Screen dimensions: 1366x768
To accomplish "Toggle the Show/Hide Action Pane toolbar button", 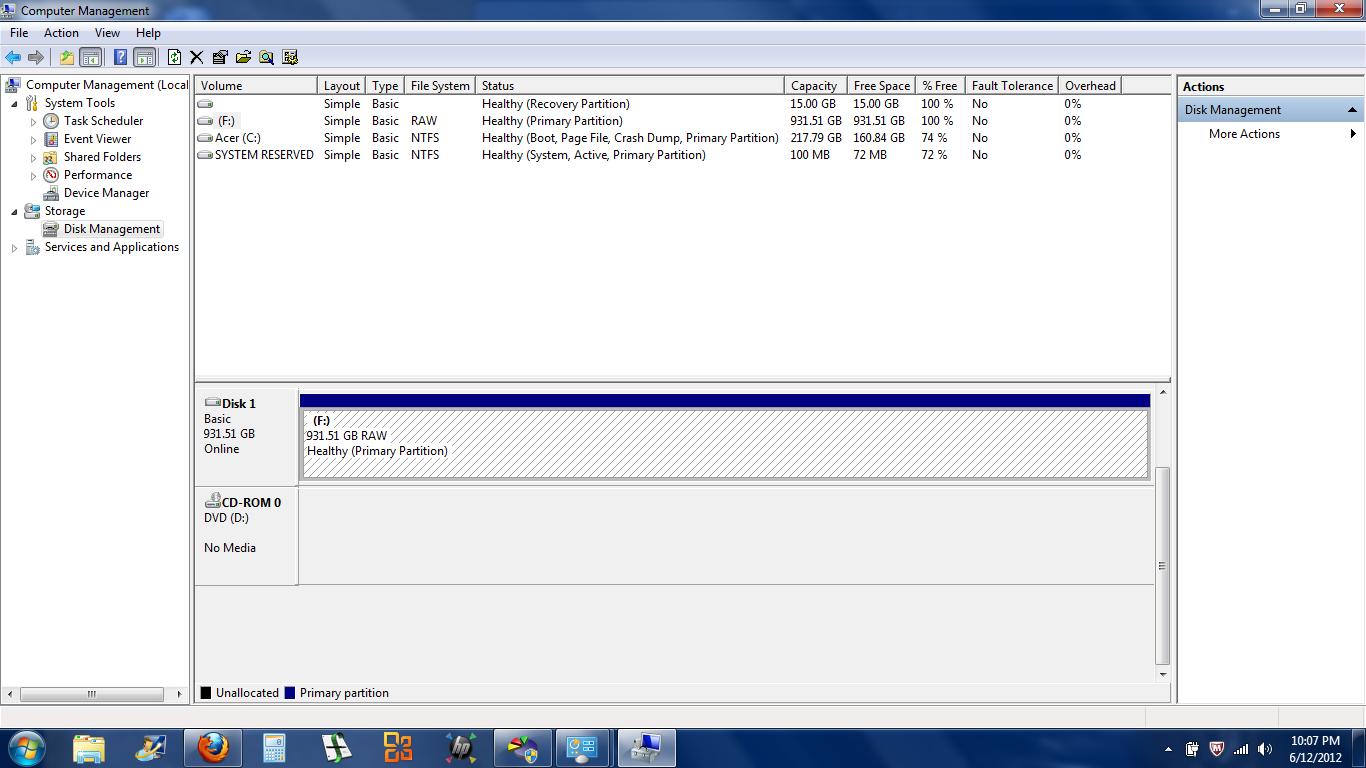I will [x=144, y=57].
